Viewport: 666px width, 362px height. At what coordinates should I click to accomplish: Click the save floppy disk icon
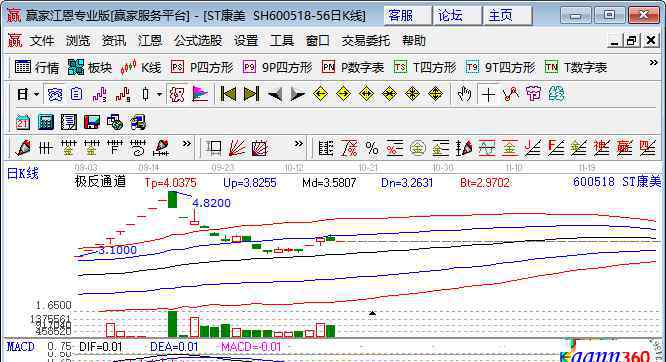(x=91, y=122)
